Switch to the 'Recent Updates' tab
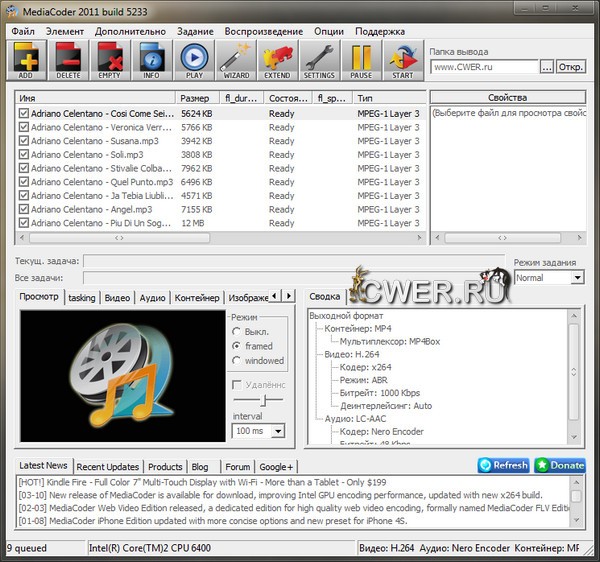Screen dimensions: 600x562 pyautogui.click(x=108, y=467)
